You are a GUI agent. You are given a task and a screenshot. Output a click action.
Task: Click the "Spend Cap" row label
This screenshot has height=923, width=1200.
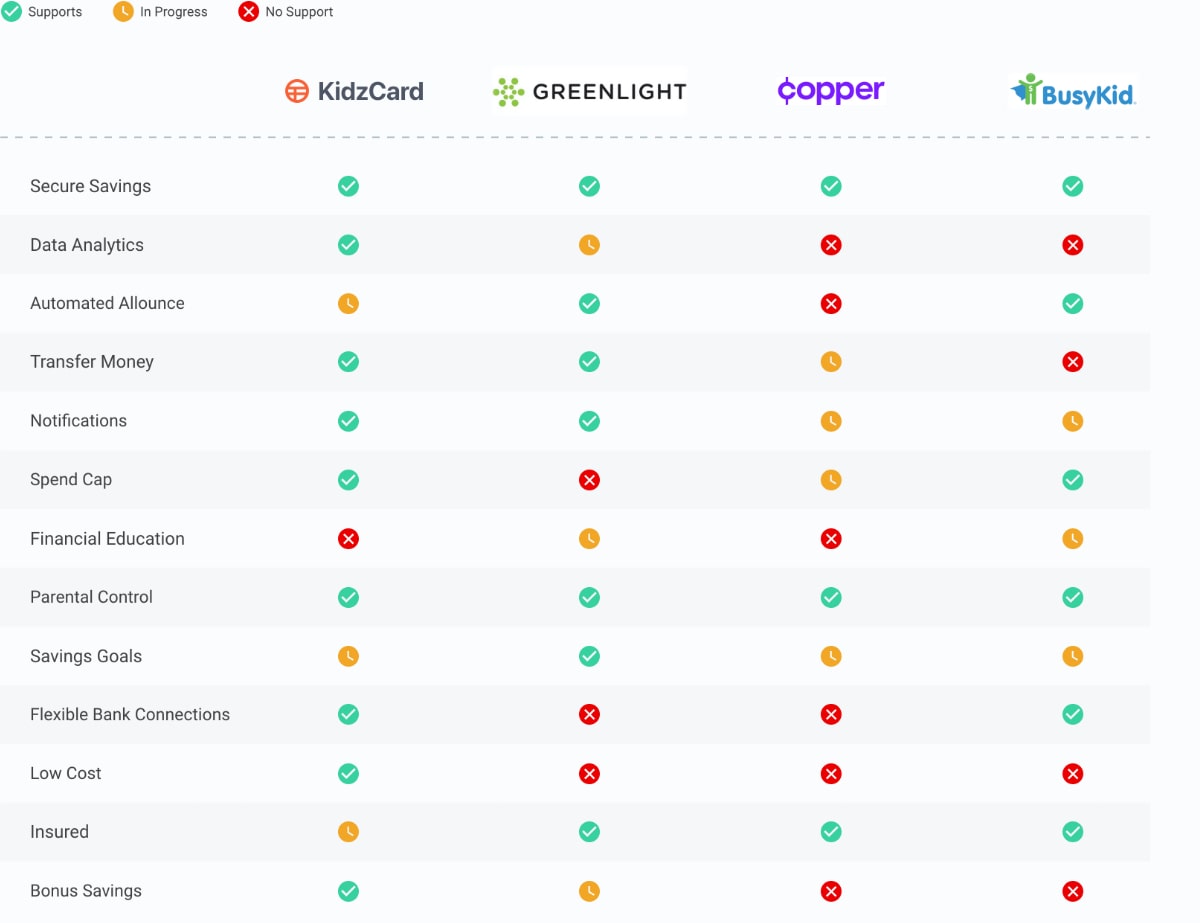[x=71, y=480]
